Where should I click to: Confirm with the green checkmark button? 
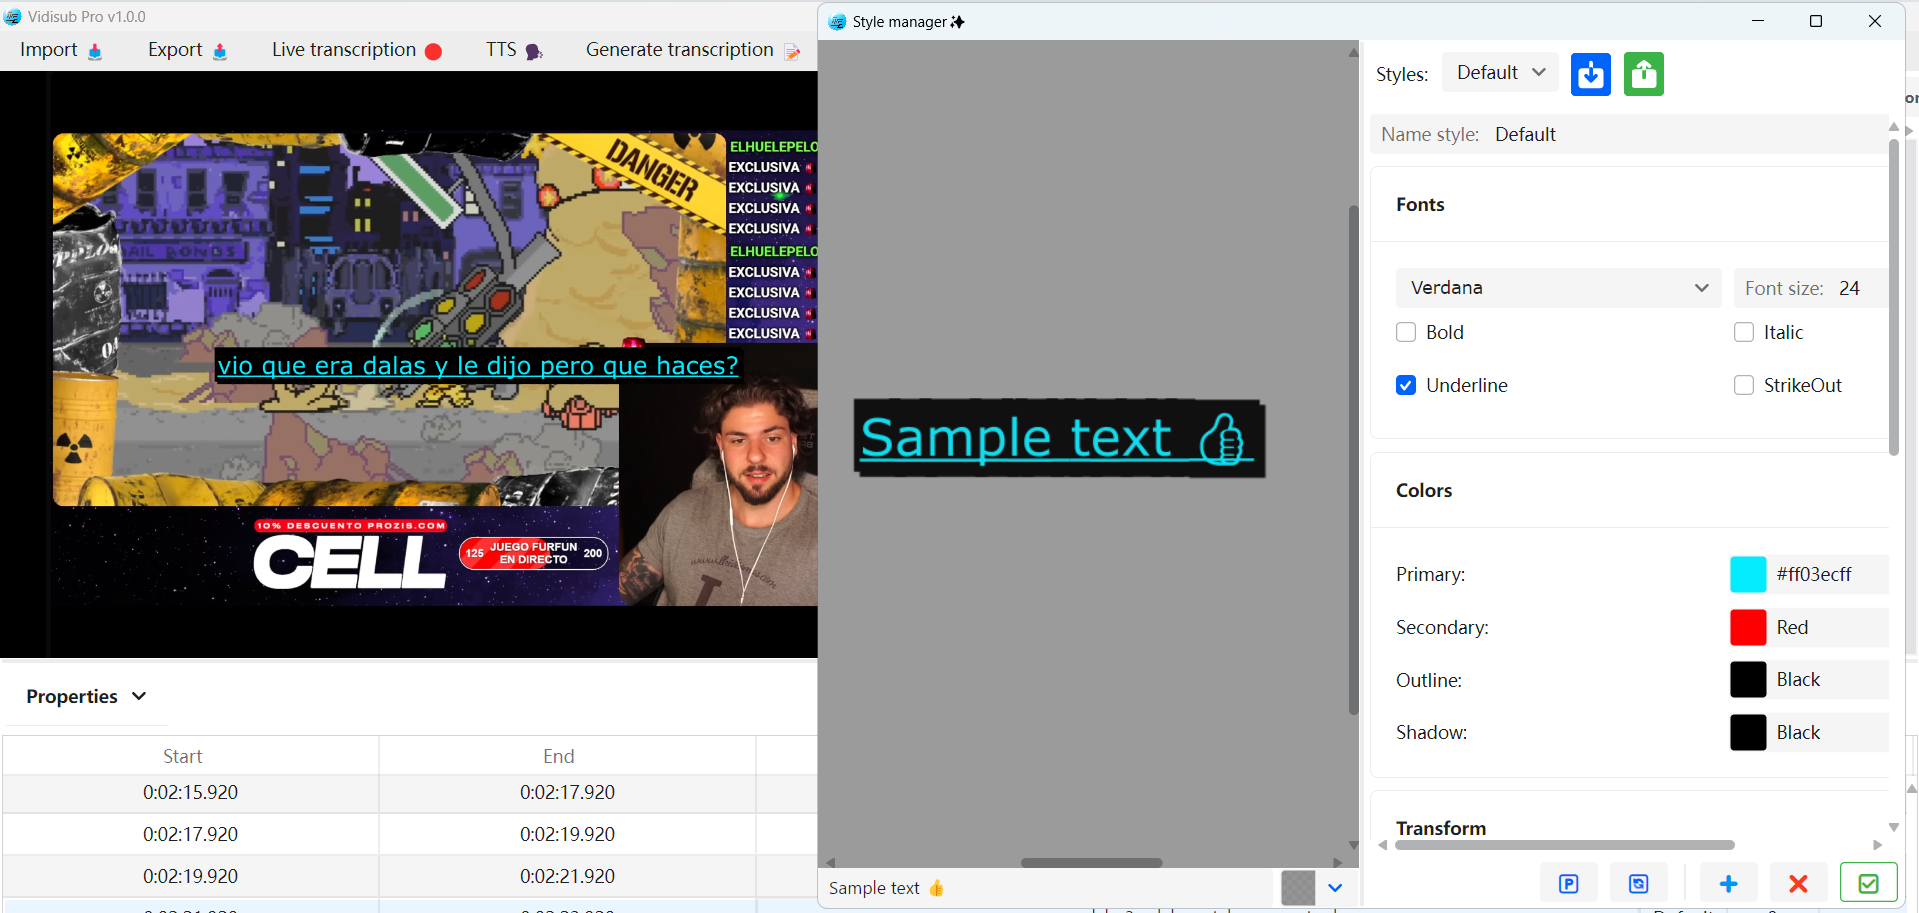pos(1868,884)
